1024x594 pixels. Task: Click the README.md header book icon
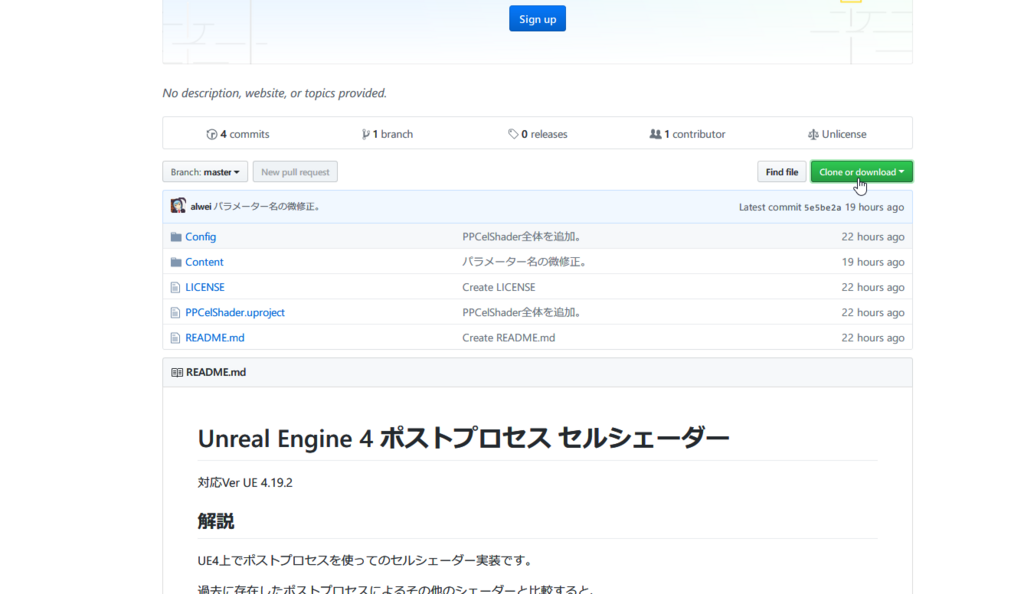[x=177, y=372]
